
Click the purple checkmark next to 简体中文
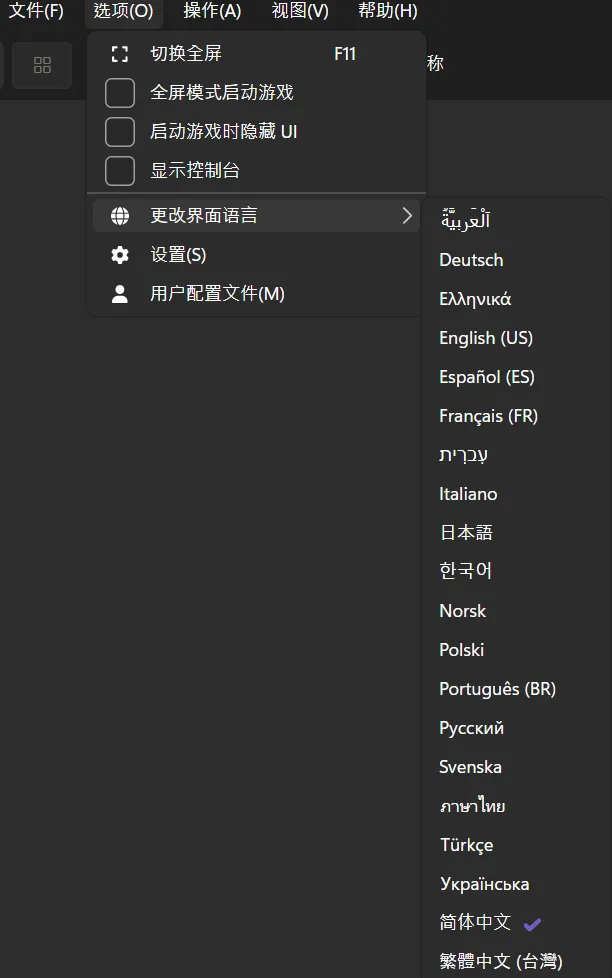tap(532, 923)
